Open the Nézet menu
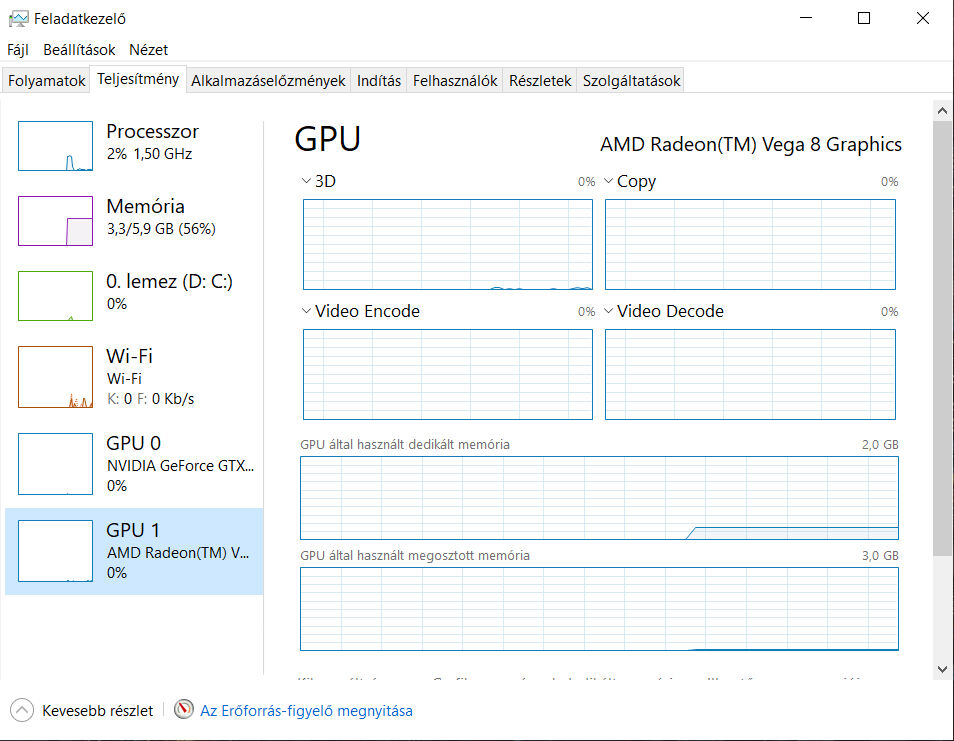This screenshot has height=741, width=954. point(148,49)
